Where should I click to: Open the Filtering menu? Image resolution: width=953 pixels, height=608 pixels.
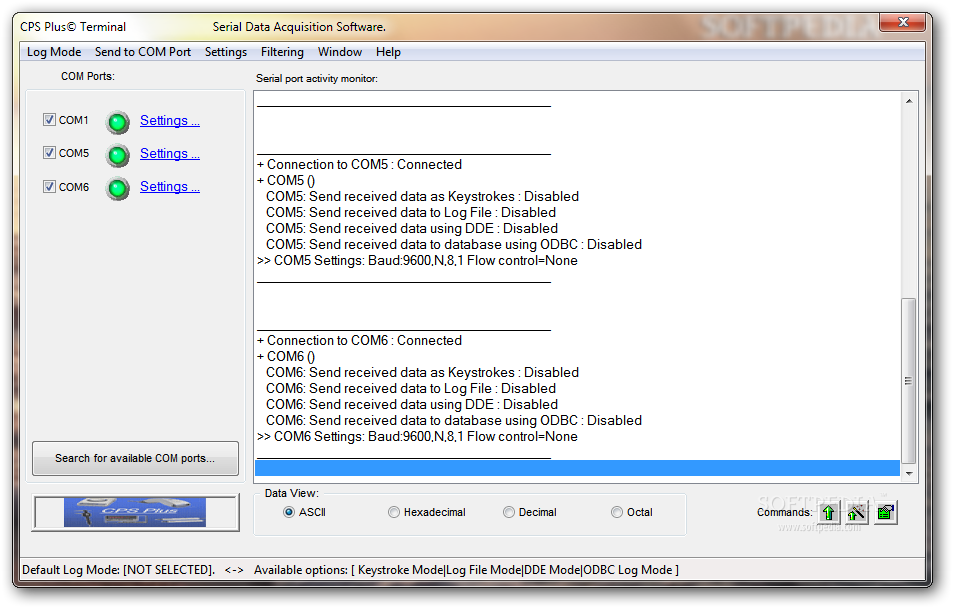(x=282, y=52)
